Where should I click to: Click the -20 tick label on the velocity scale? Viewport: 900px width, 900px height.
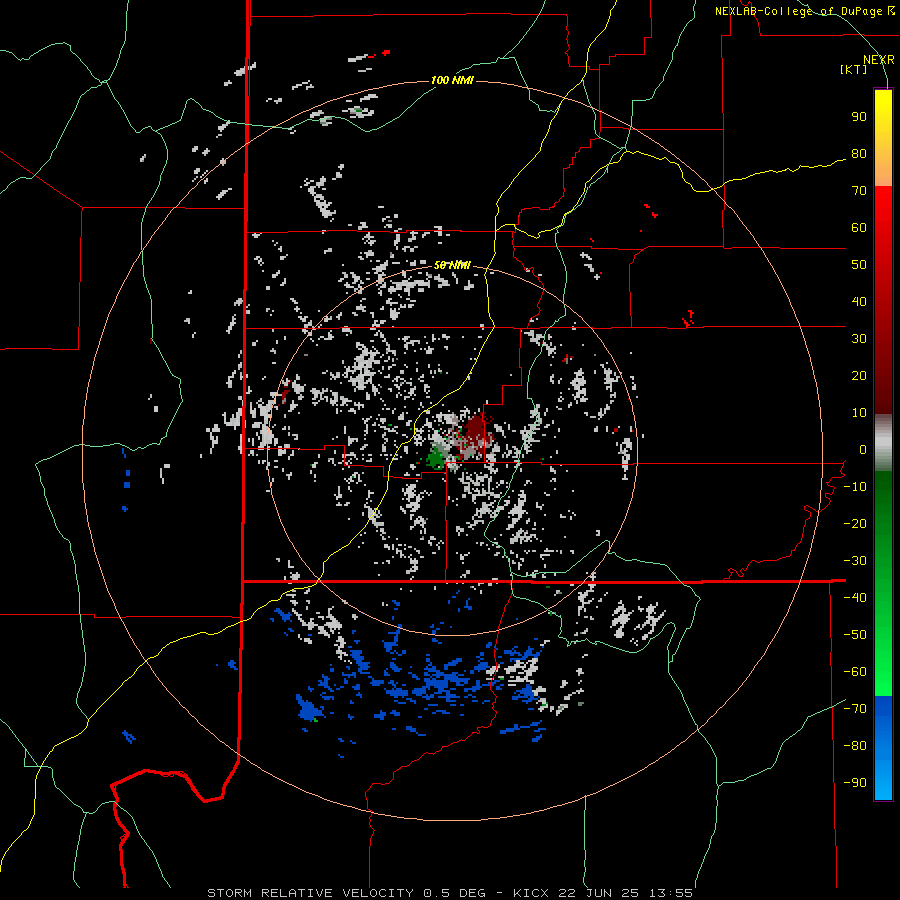(855, 524)
